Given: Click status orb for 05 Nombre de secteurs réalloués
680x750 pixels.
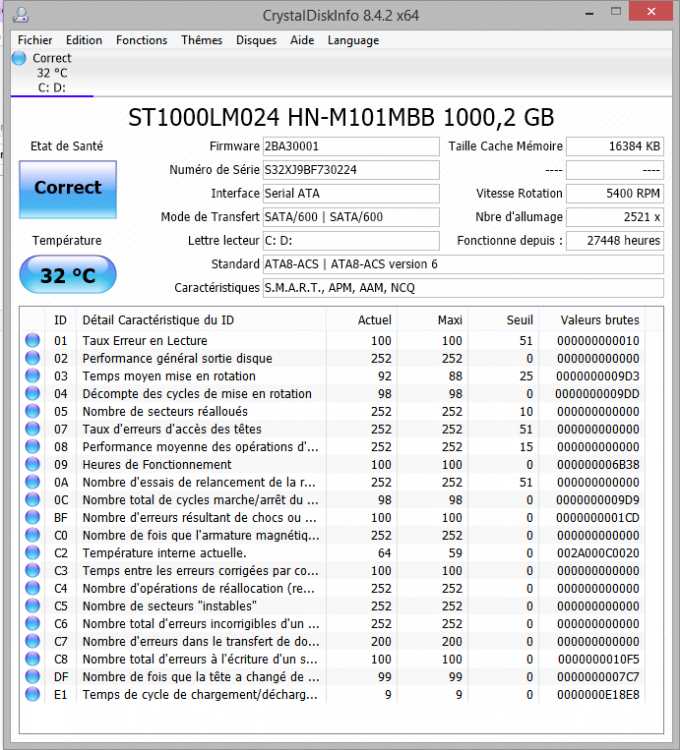Looking at the screenshot, I should (x=32, y=411).
